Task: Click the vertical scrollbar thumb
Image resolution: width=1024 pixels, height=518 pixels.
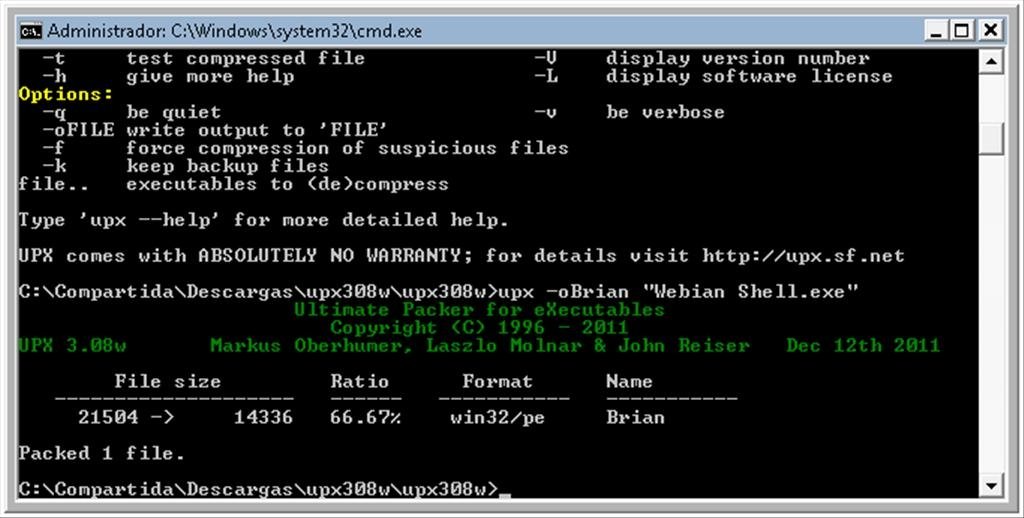Action: (991, 137)
